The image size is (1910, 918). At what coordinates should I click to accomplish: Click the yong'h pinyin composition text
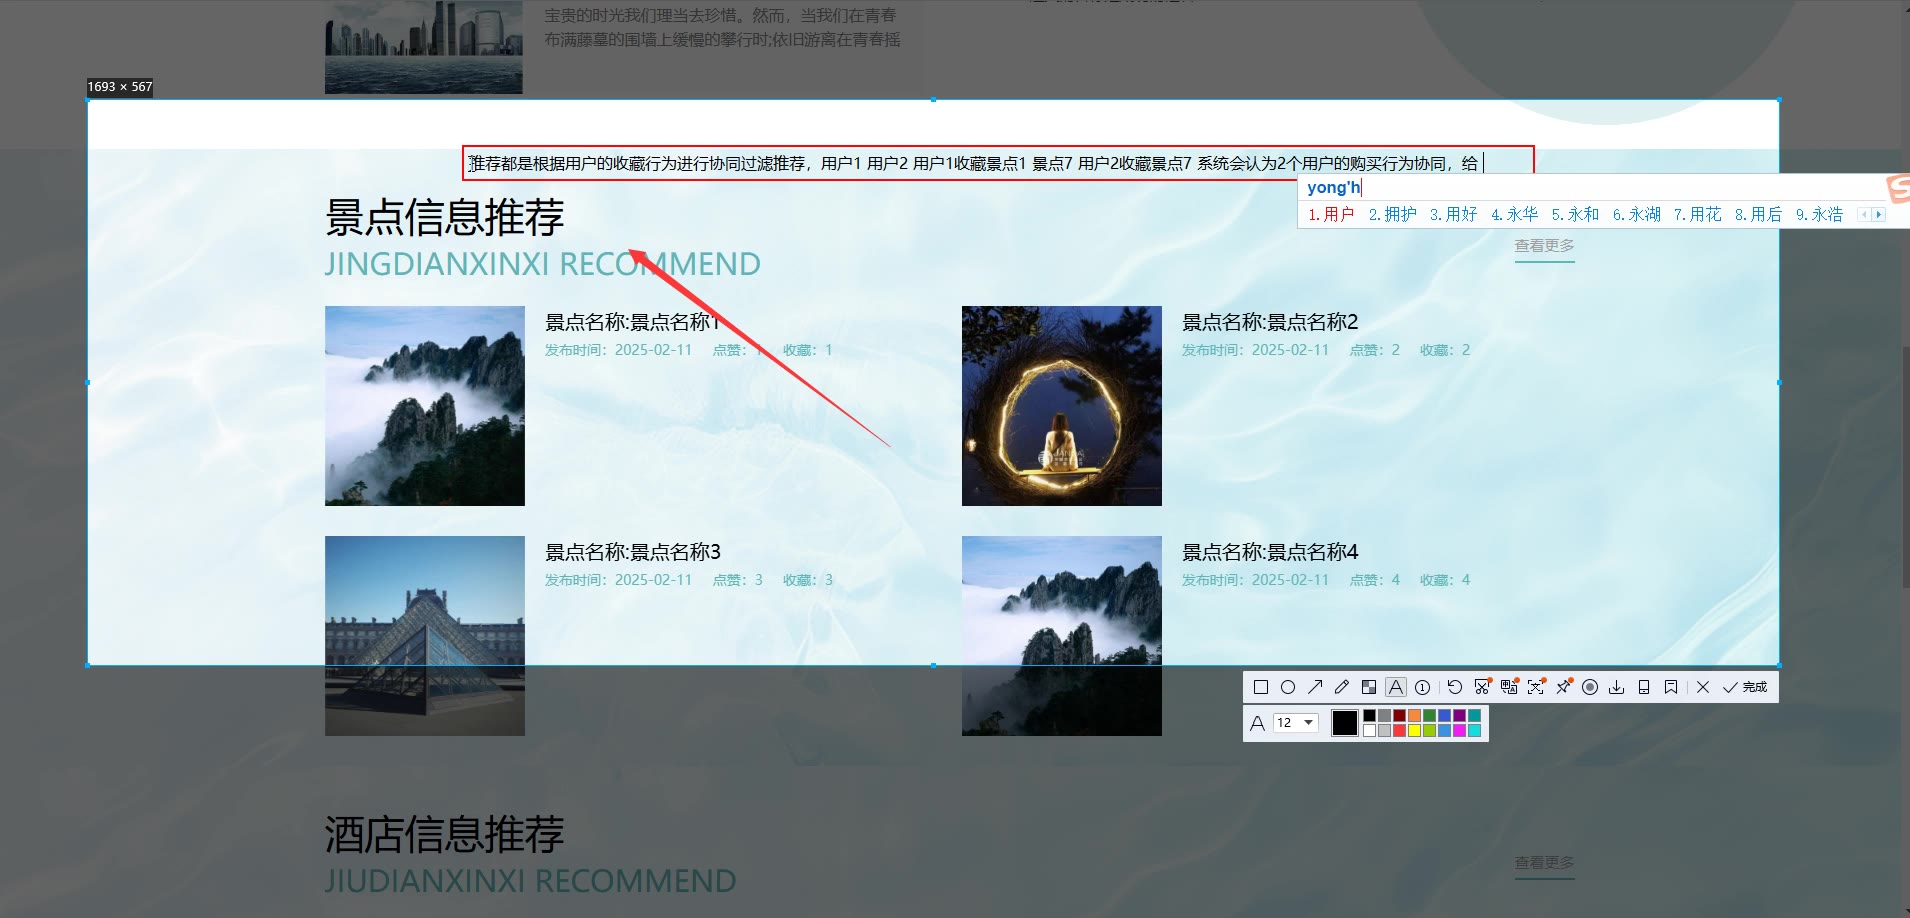(x=1333, y=187)
